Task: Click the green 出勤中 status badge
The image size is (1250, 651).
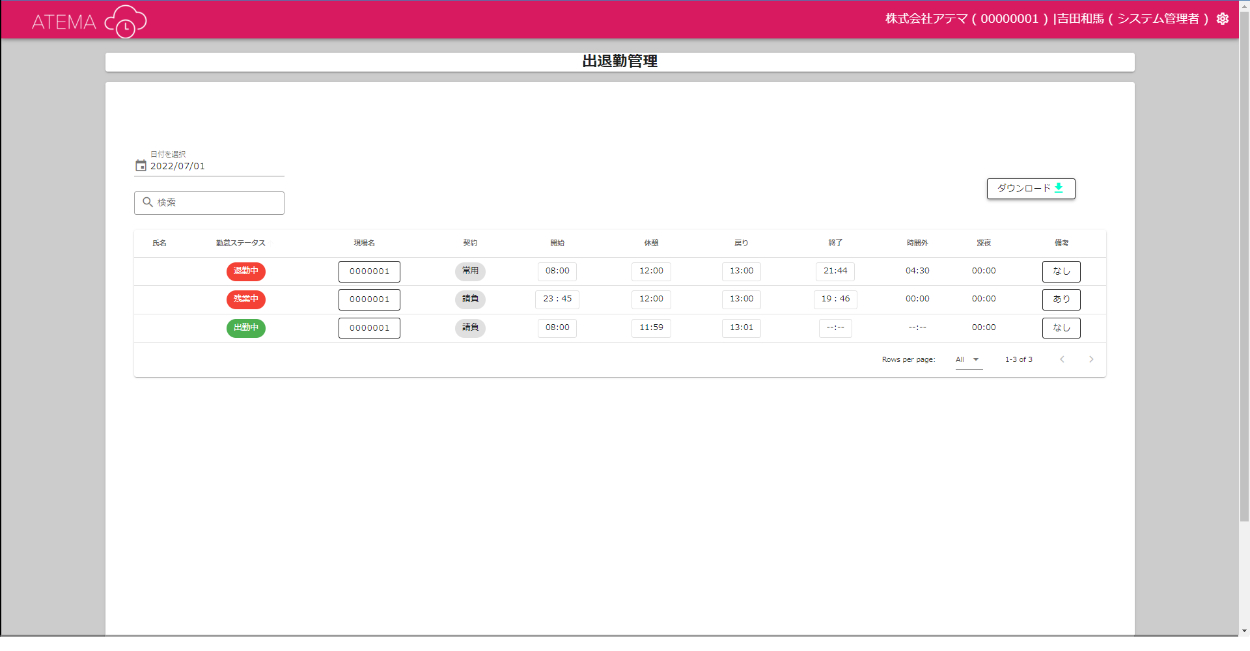Action: 246,327
